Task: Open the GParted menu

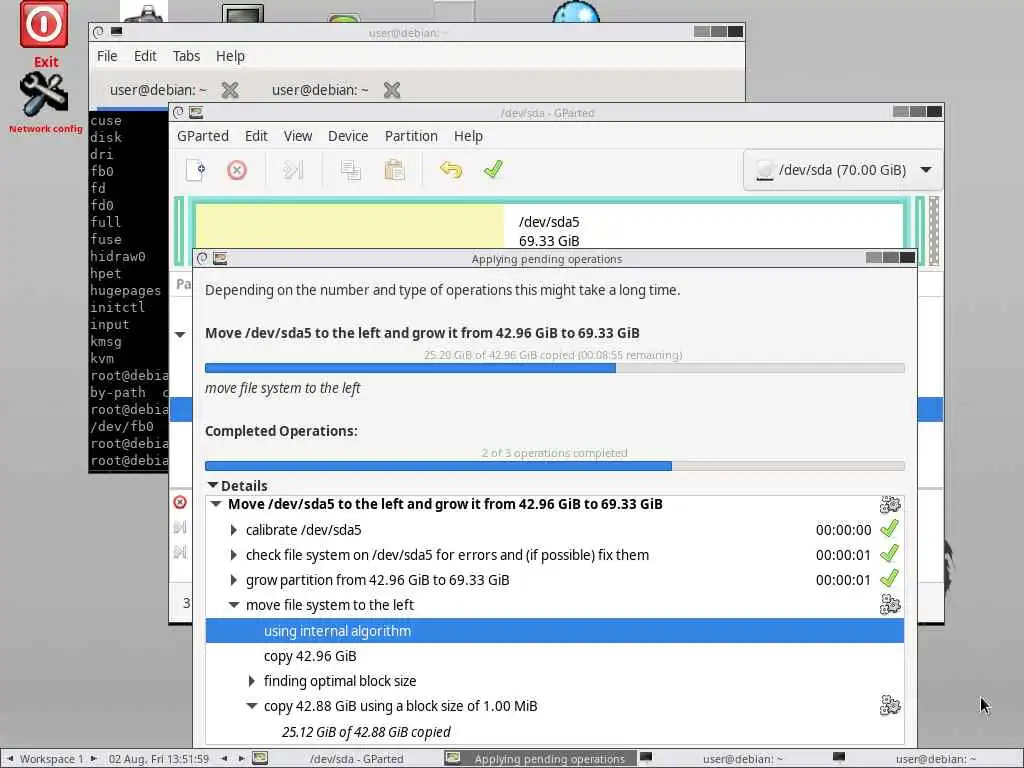Action: click(x=202, y=136)
